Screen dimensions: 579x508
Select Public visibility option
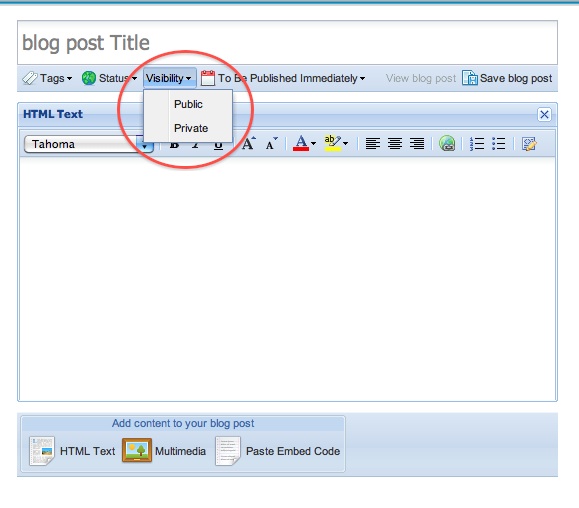[188, 104]
